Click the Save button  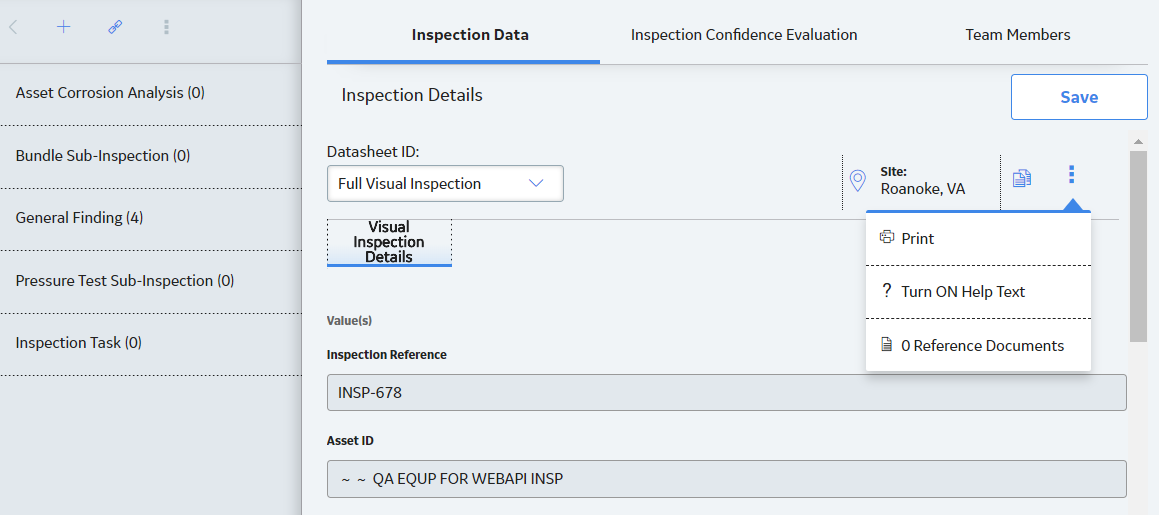click(1079, 97)
